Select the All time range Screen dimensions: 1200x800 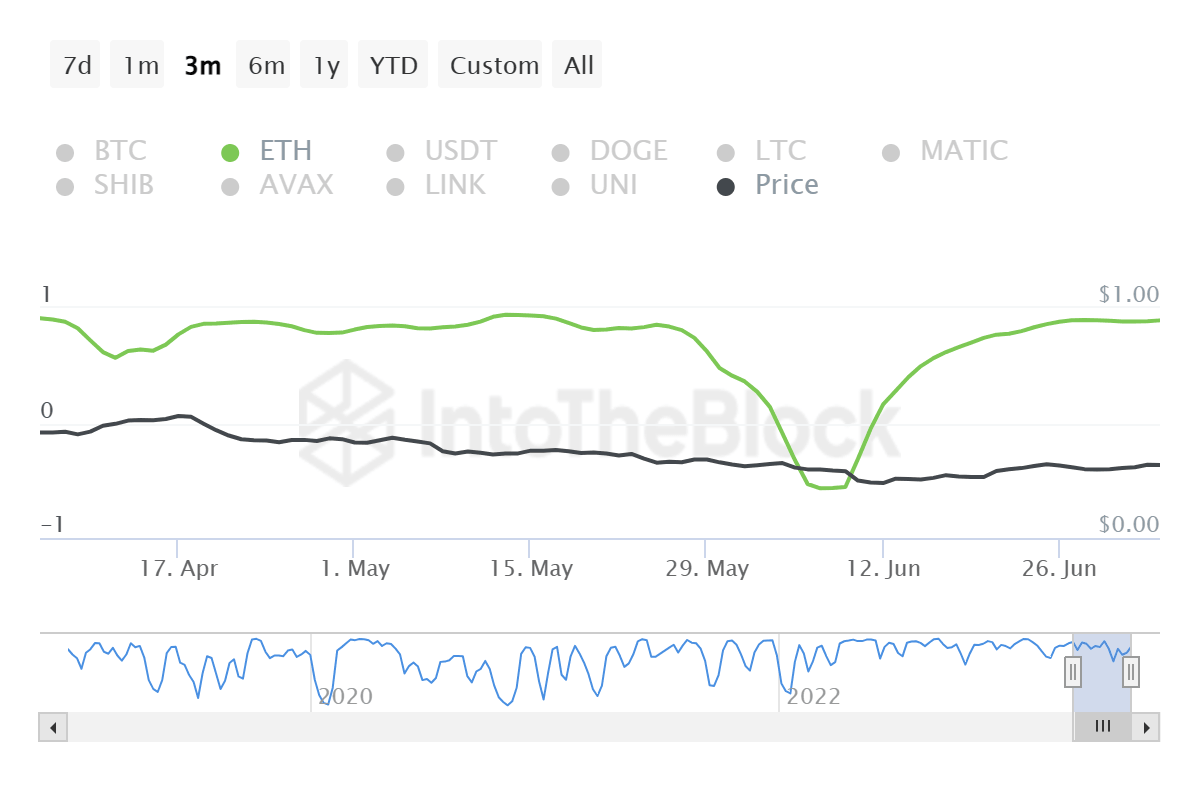click(x=577, y=64)
